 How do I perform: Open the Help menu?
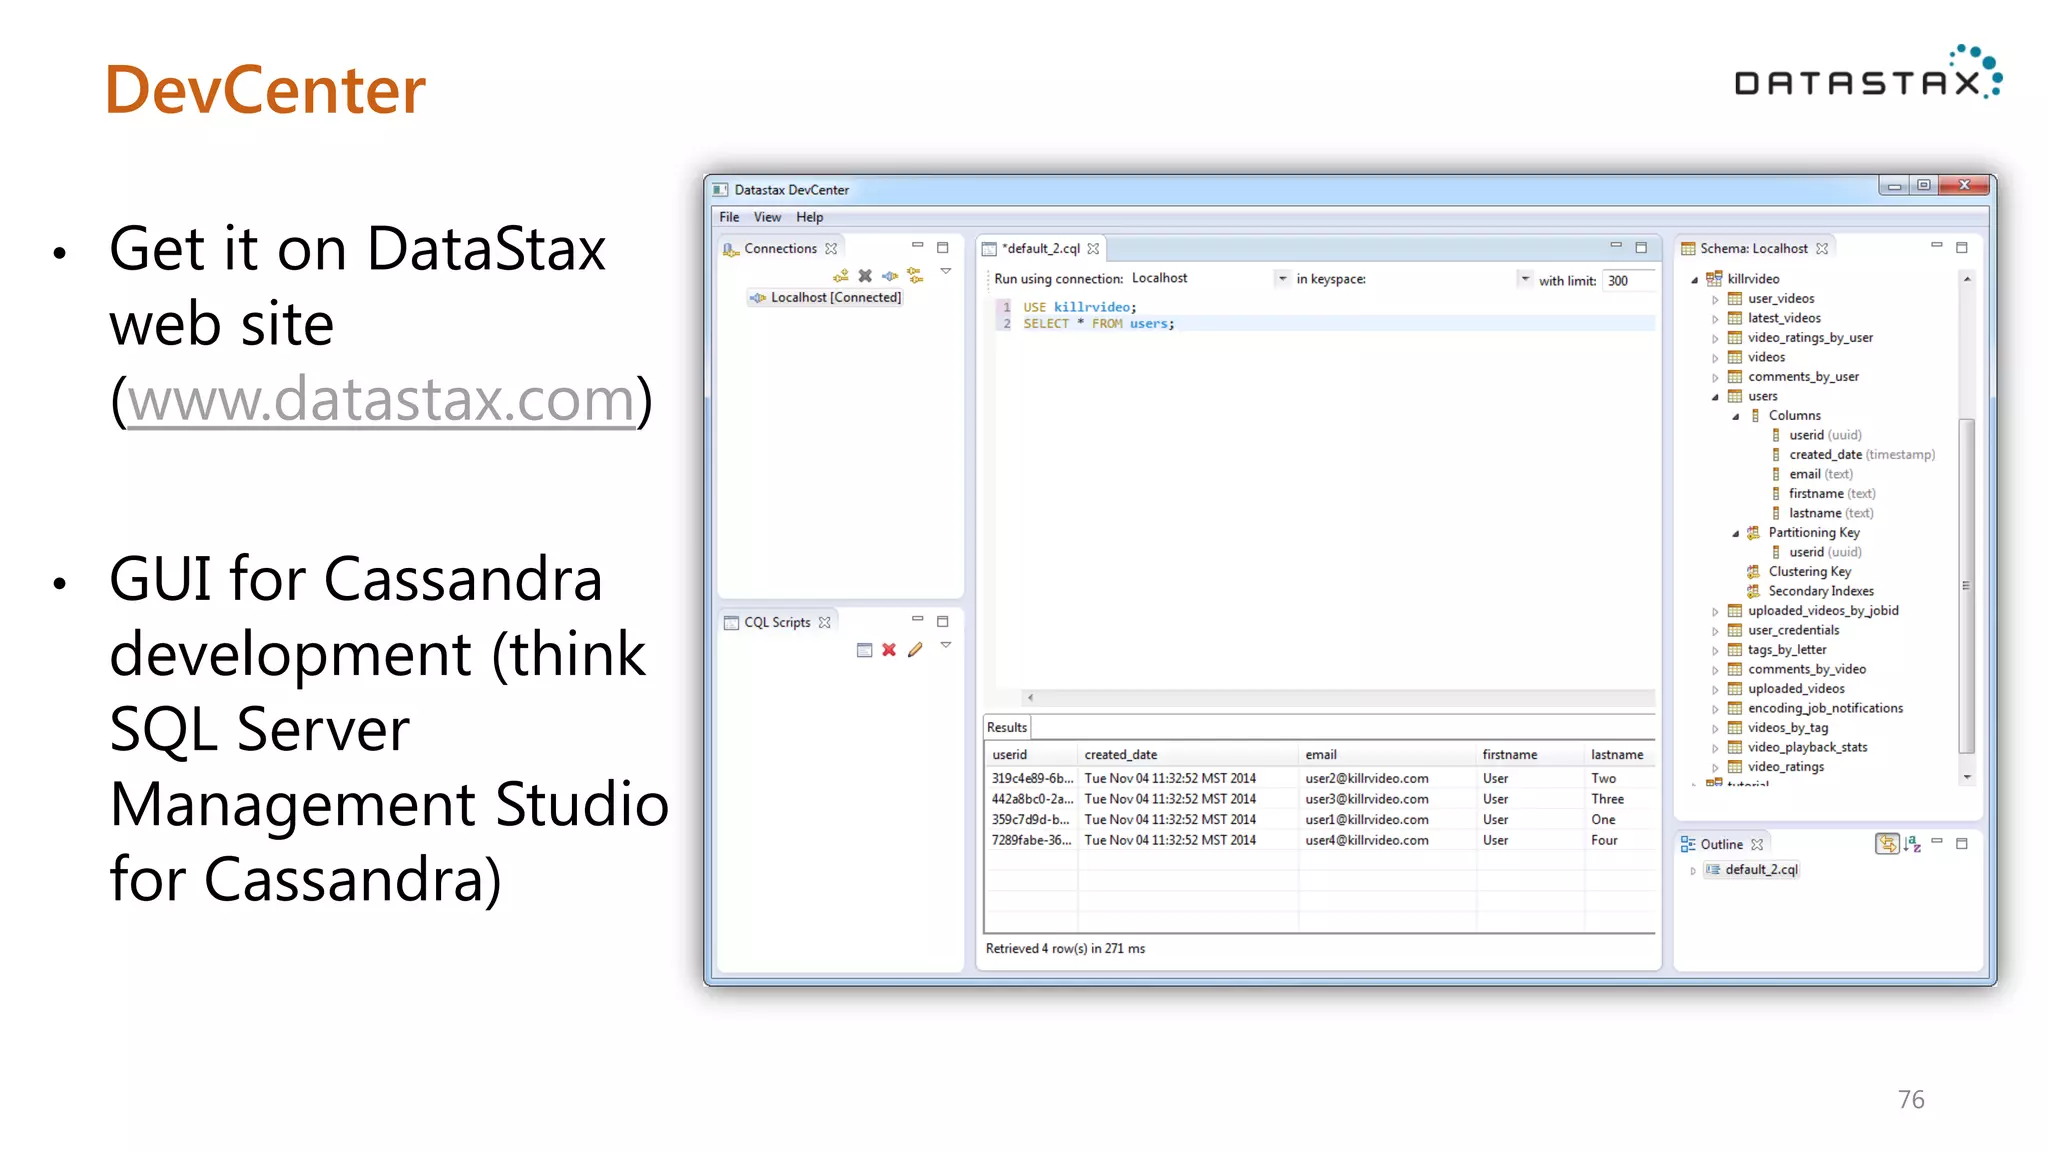point(809,217)
